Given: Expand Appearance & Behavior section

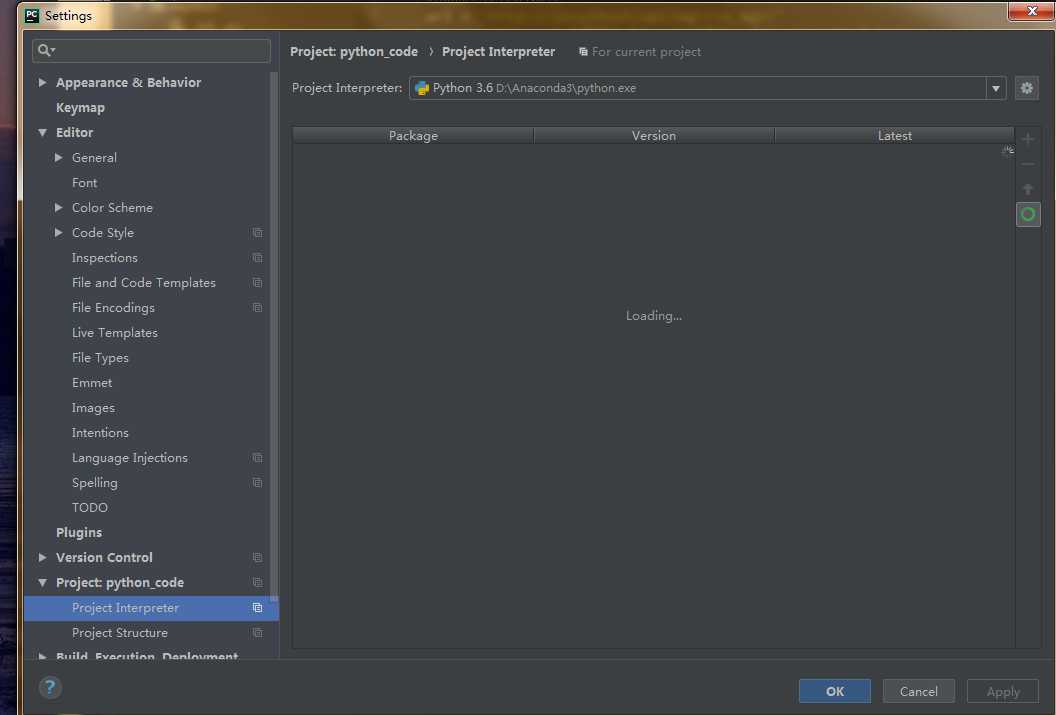Looking at the screenshot, I should coord(42,82).
